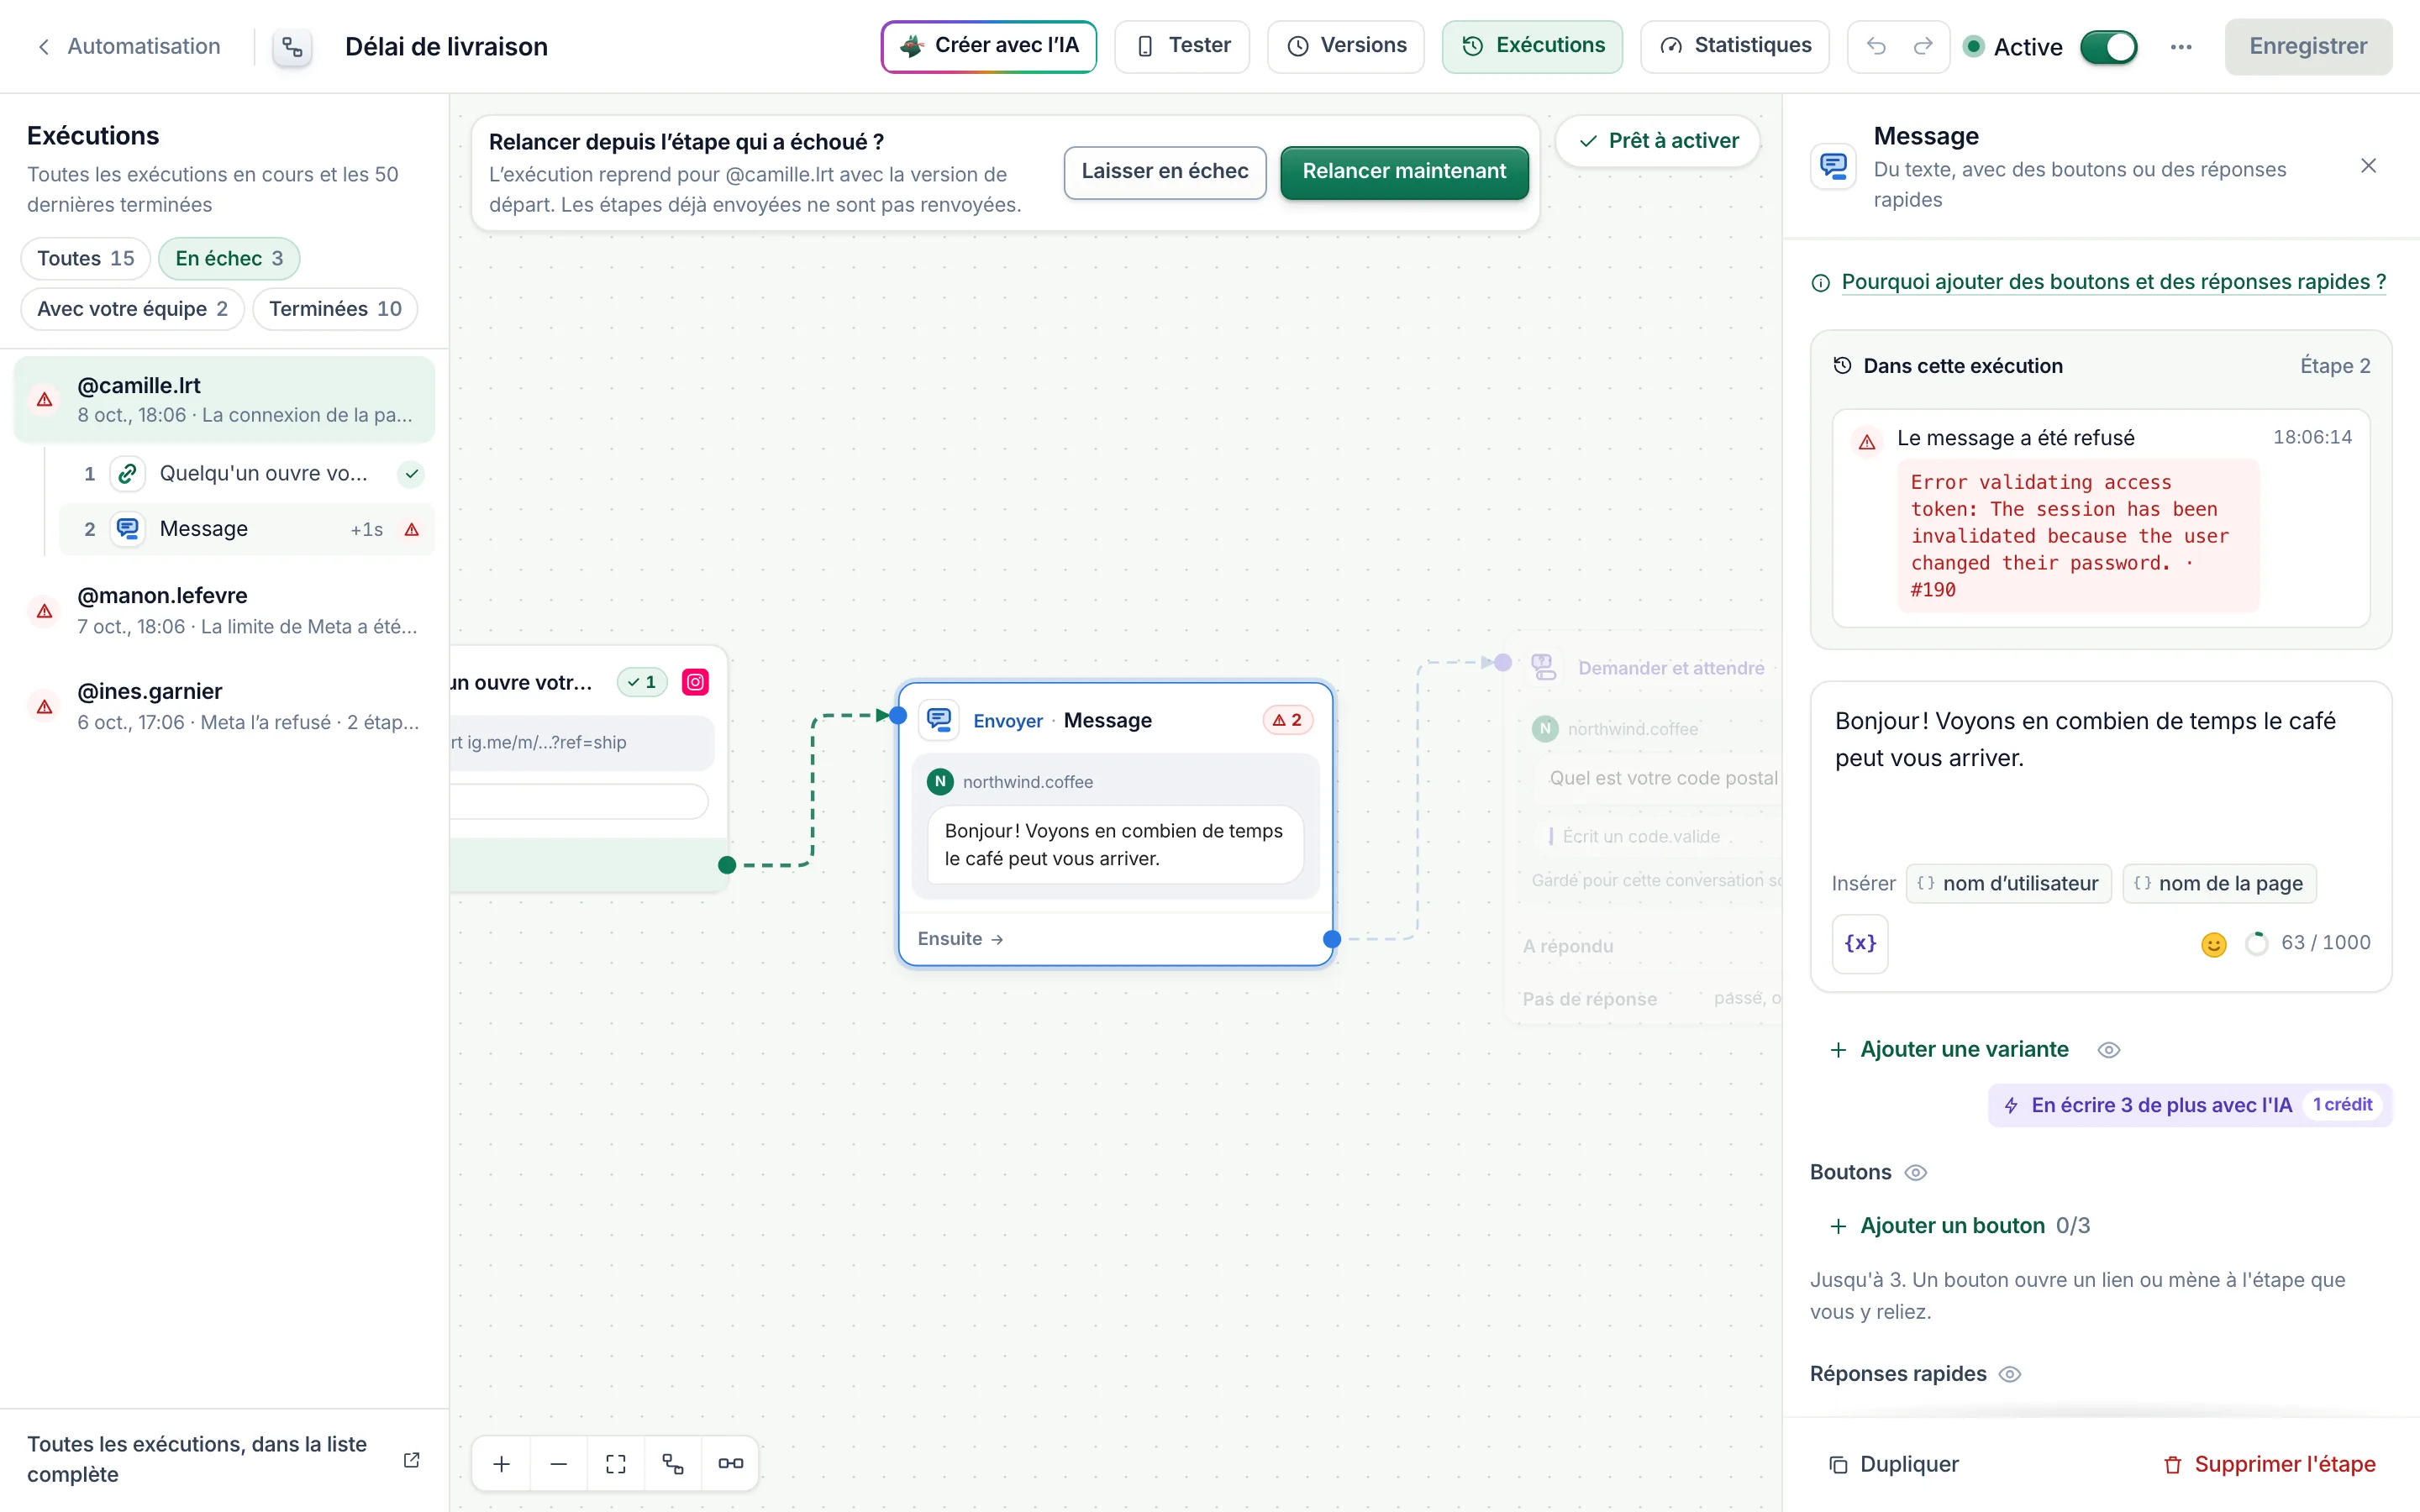Image resolution: width=2420 pixels, height=1512 pixels.
Task: Click the redo arrow in top bar
Action: [x=1922, y=46]
